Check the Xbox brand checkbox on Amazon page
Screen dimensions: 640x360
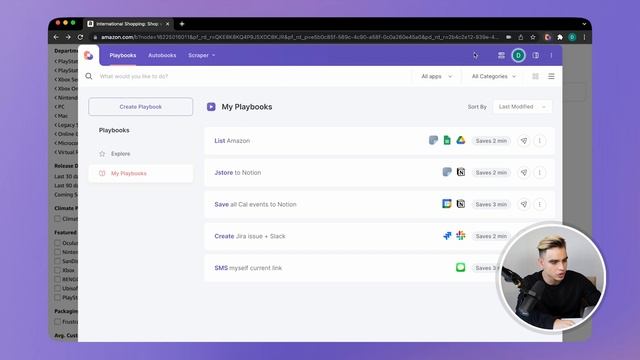click(58, 270)
